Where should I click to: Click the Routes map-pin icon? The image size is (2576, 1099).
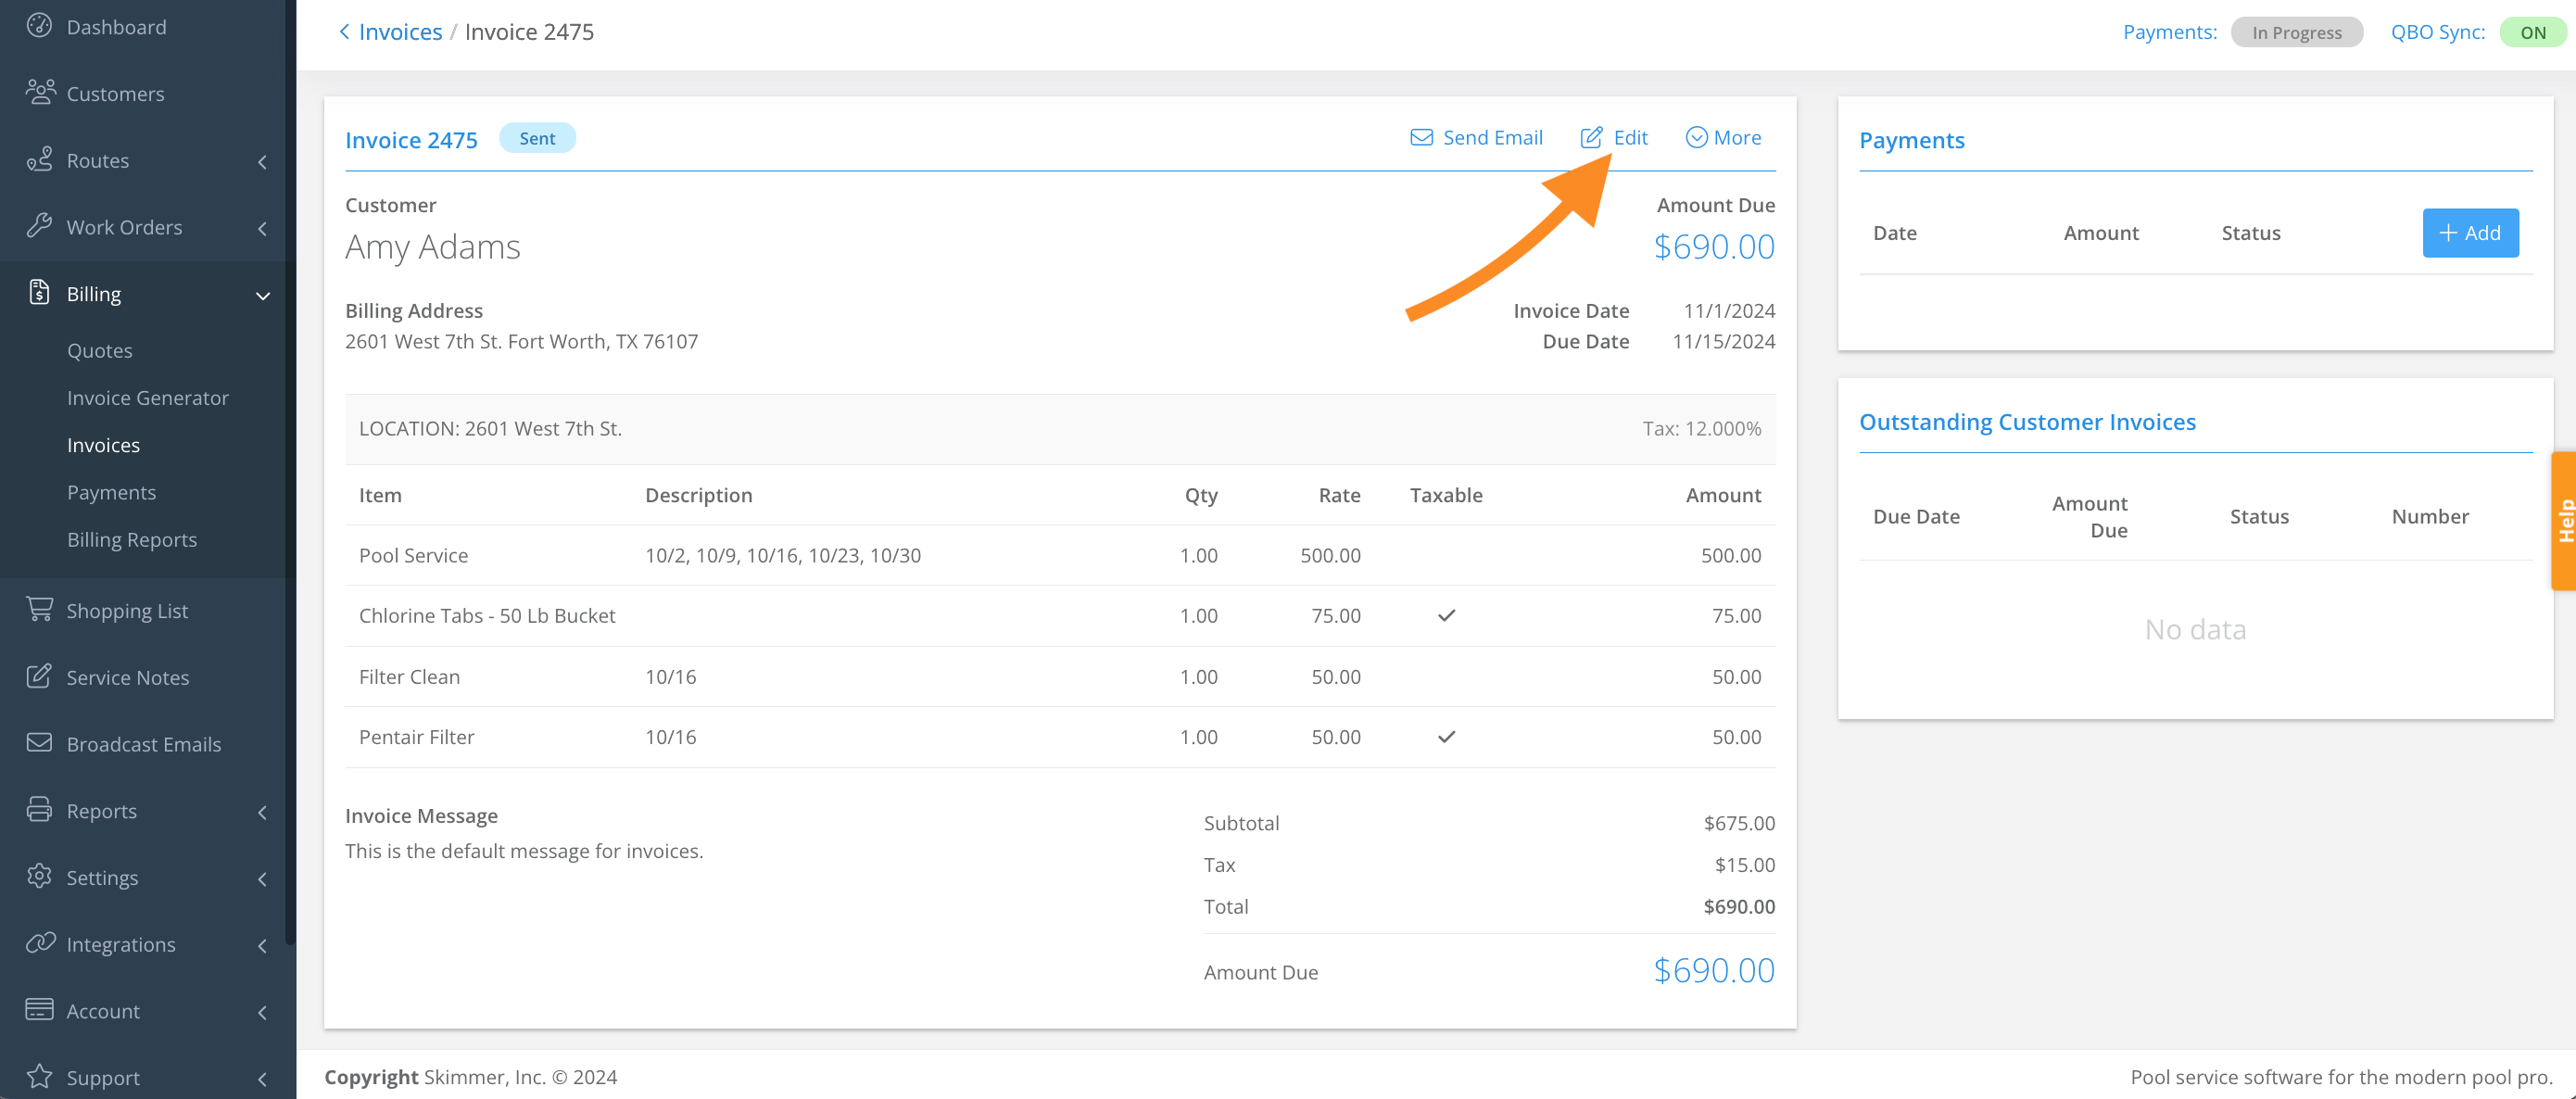click(39, 159)
